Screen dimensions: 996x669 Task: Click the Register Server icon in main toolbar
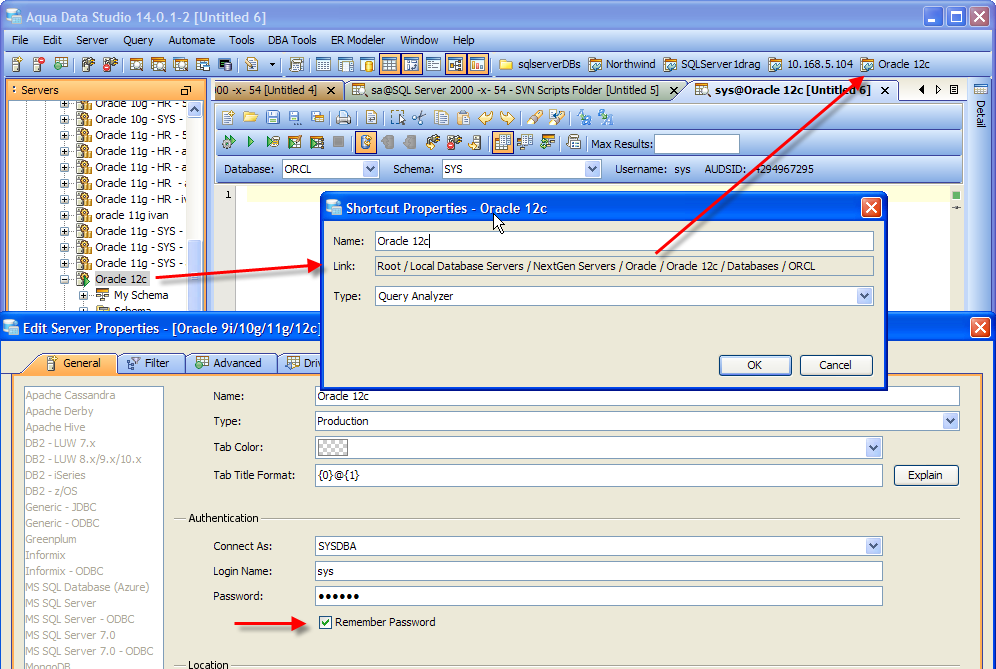click(17, 64)
